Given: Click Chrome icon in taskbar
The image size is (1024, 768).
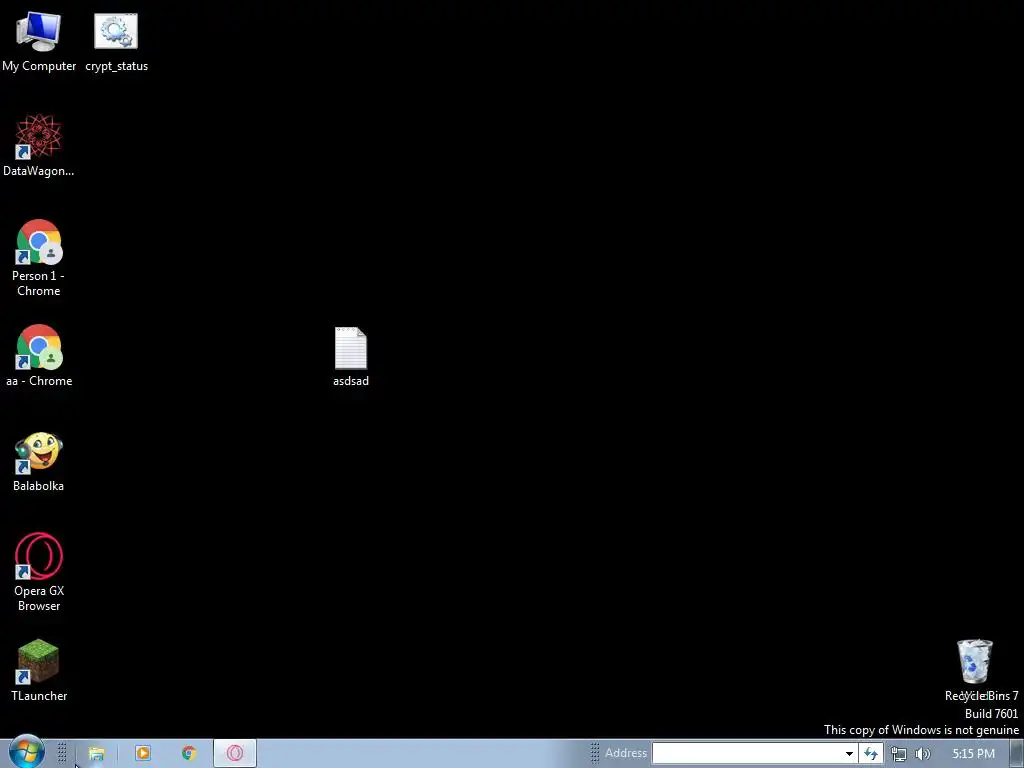Looking at the screenshot, I should coord(189,754).
